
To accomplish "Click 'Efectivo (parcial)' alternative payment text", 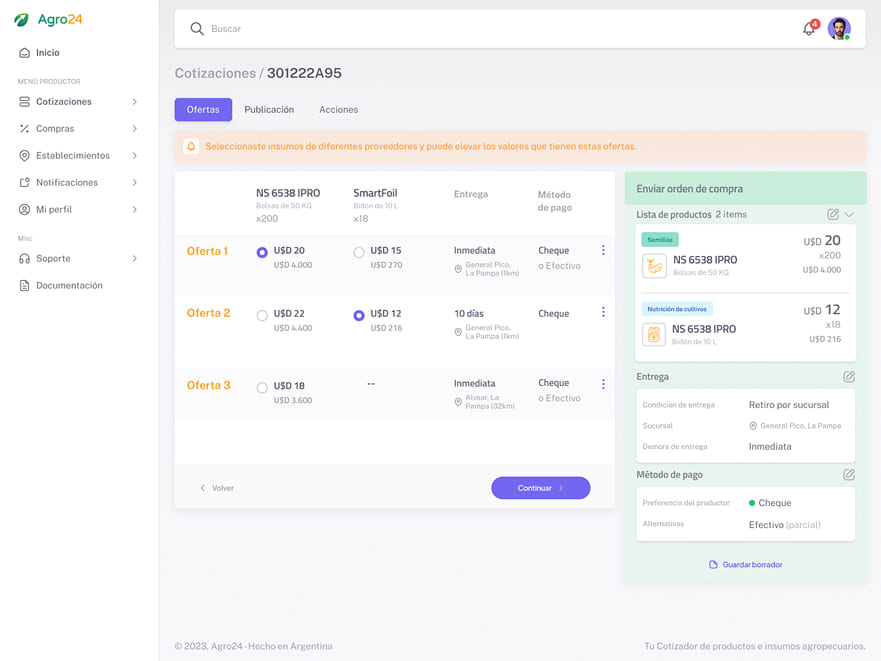I will [784, 524].
